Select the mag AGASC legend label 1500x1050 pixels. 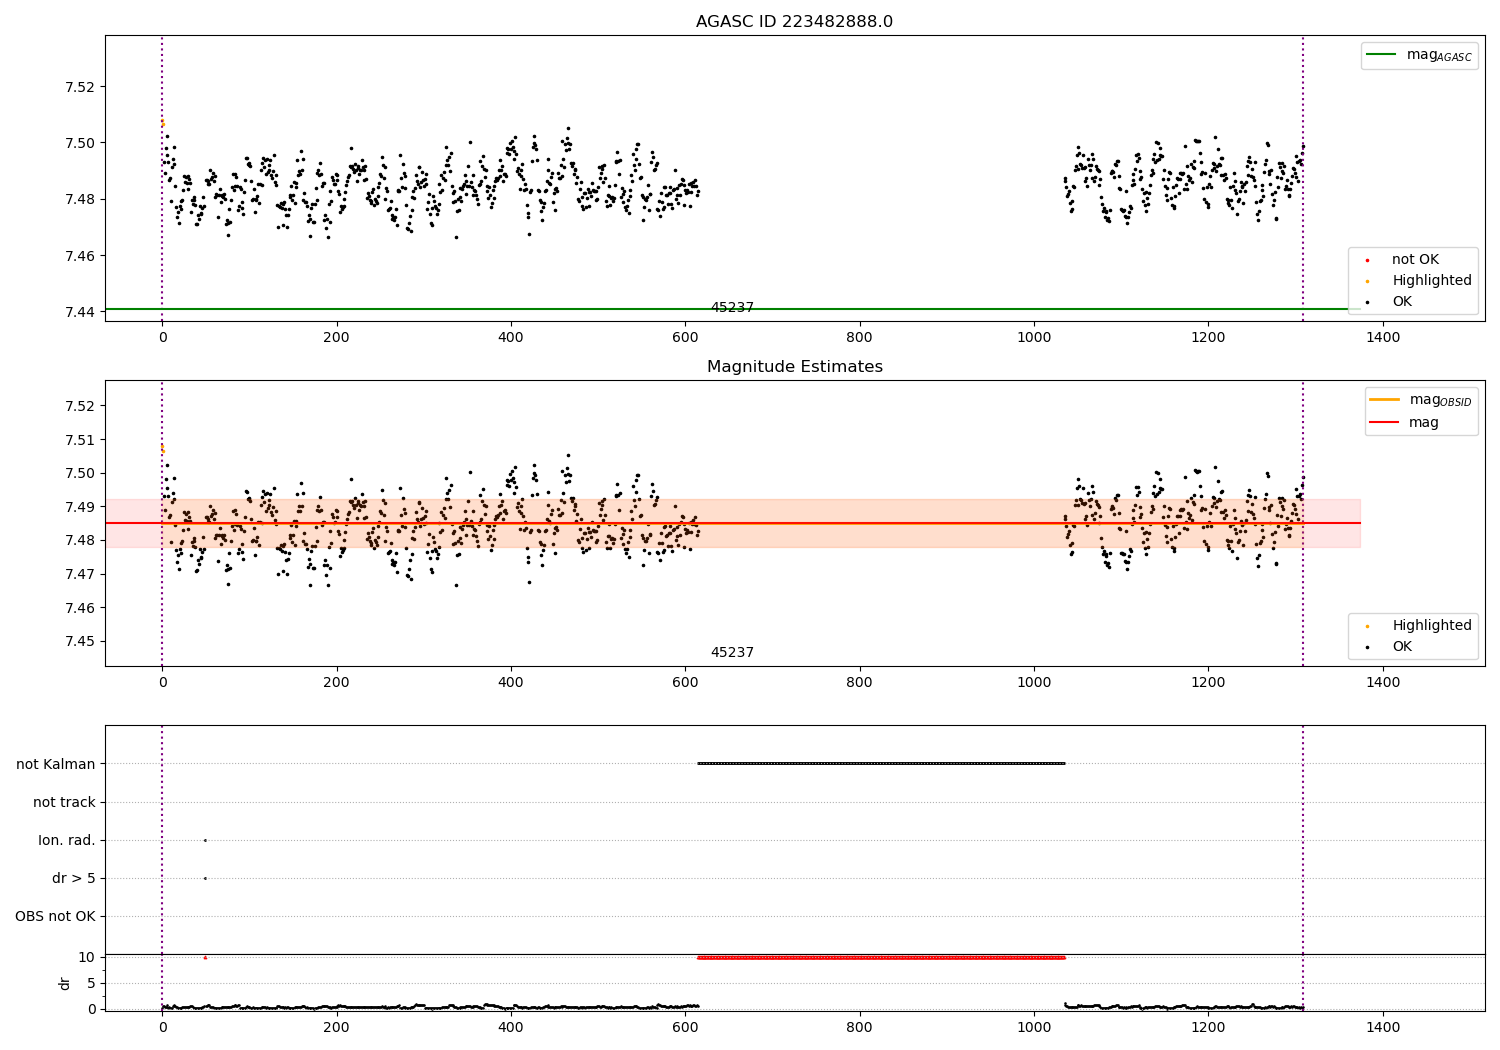(1439, 55)
